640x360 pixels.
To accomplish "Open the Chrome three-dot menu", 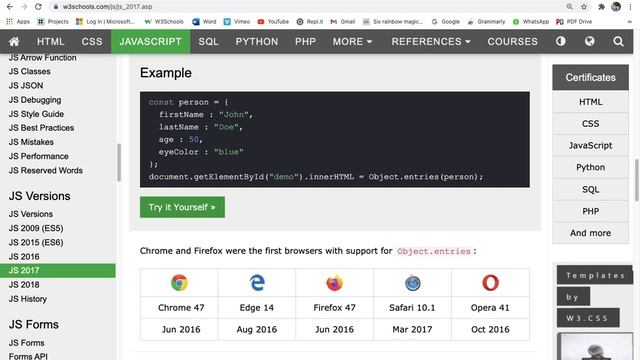I will point(631,7).
